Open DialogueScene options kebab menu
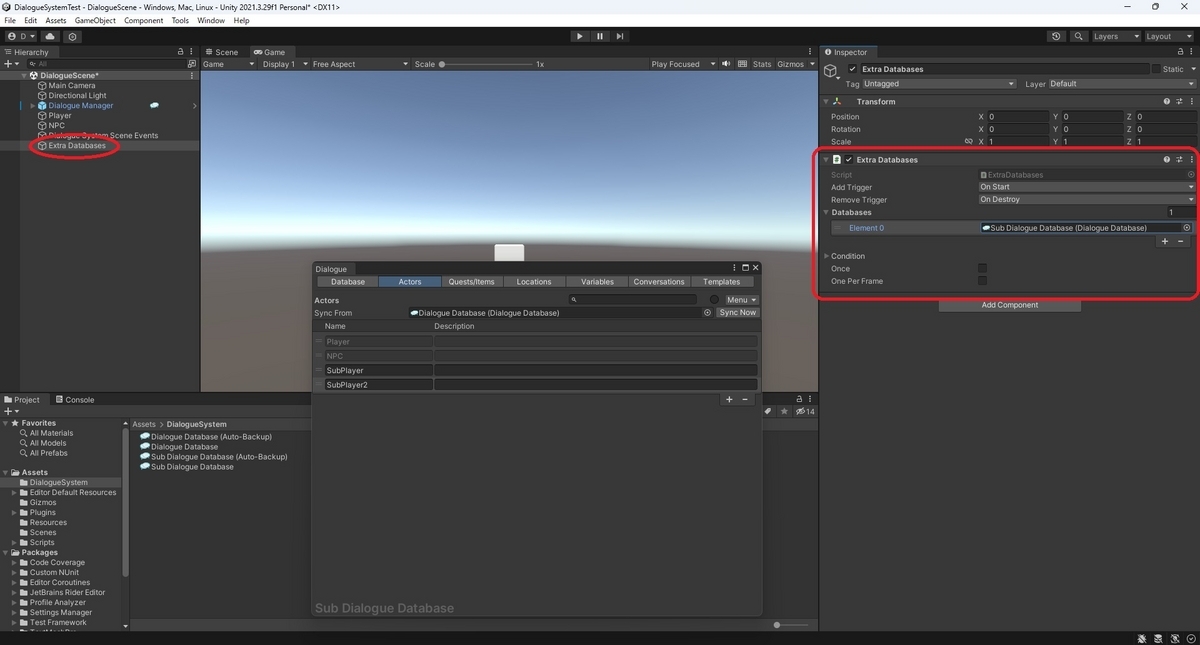 point(191,75)
